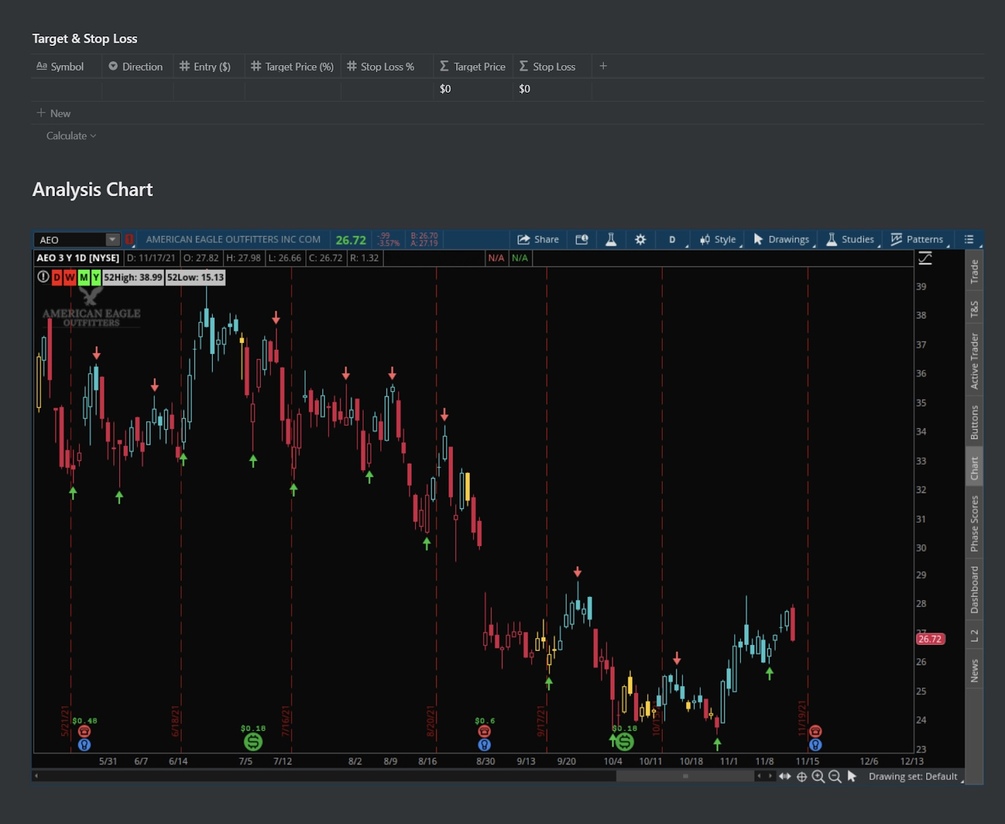Image resolution: width=1005 pixels, height=824 pixels.
Task: Click the red alert icon beside symbol box
Action: tap(129, 240)
